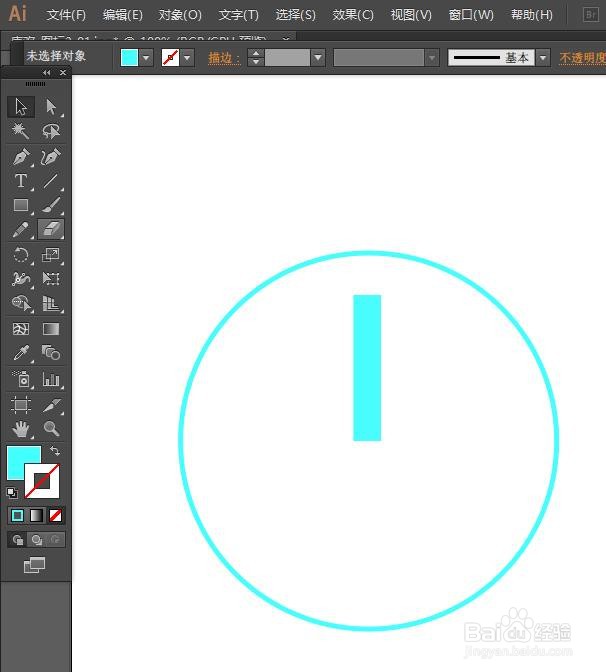This screenshot has width=606, height=672.
Task: Click the 不透明度 opacity link
Action: point(582,58)
